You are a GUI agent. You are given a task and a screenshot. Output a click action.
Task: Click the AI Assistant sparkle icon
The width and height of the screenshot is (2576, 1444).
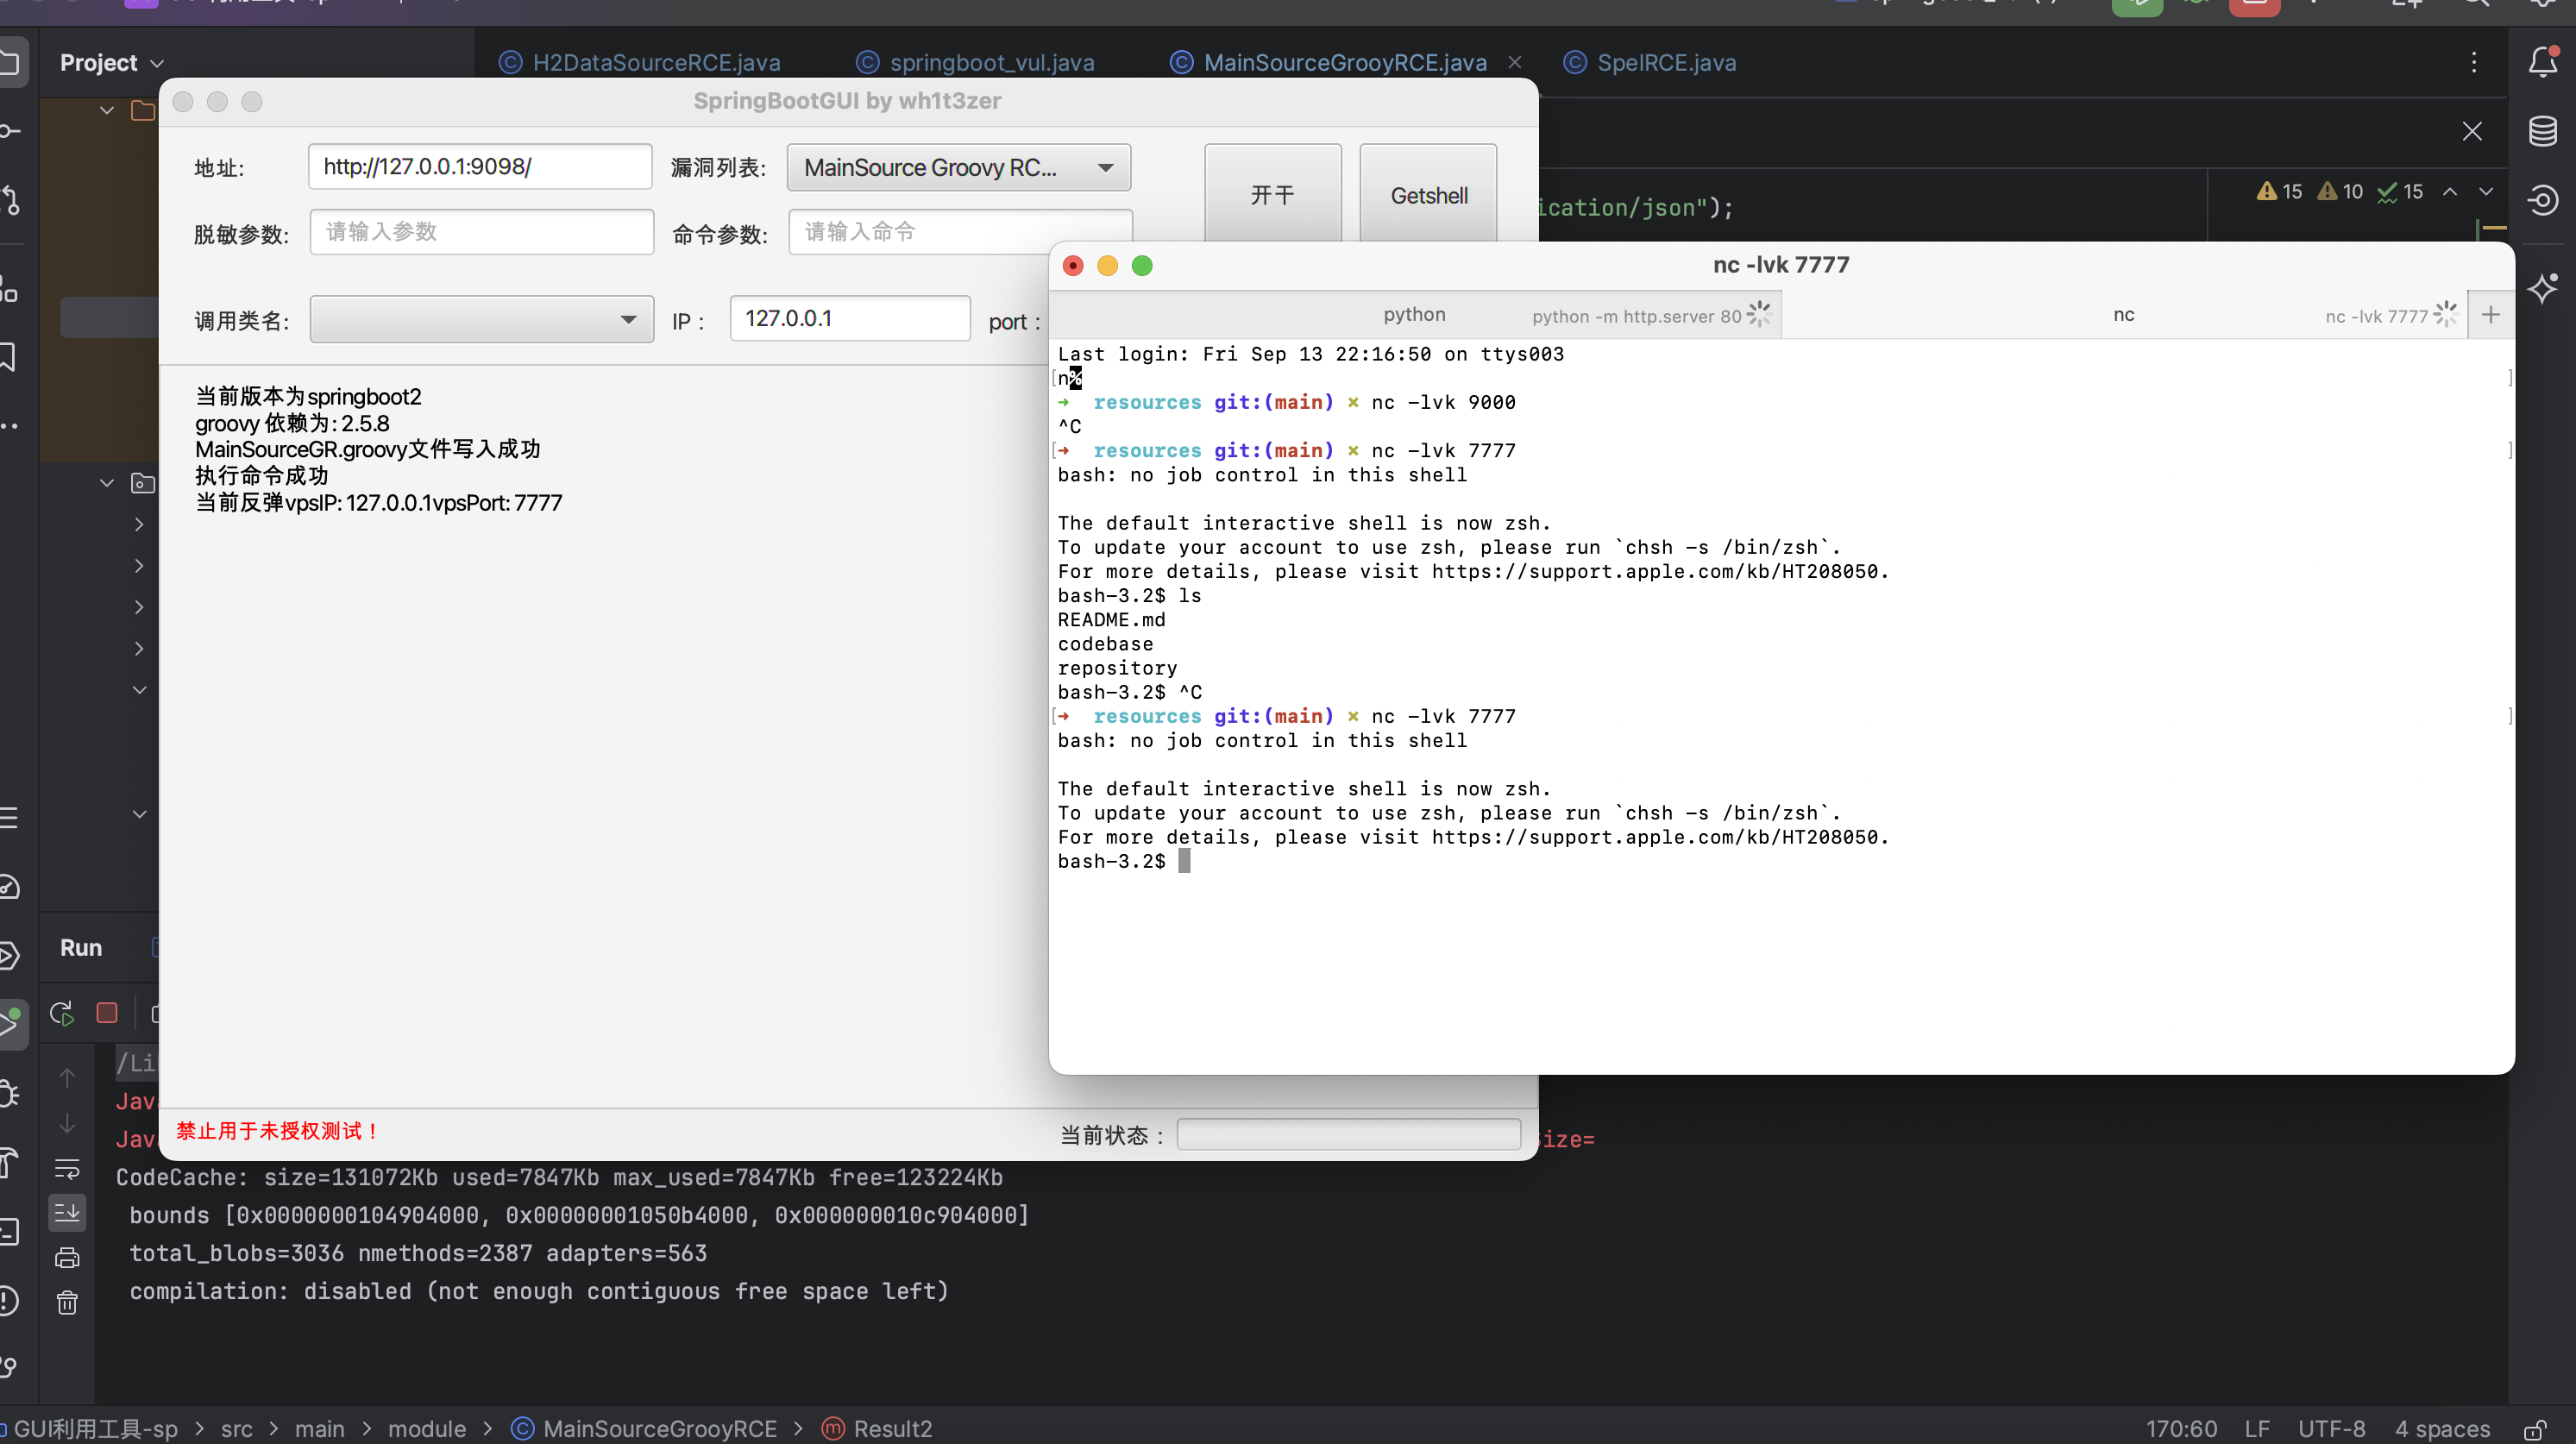[2542, 289]
